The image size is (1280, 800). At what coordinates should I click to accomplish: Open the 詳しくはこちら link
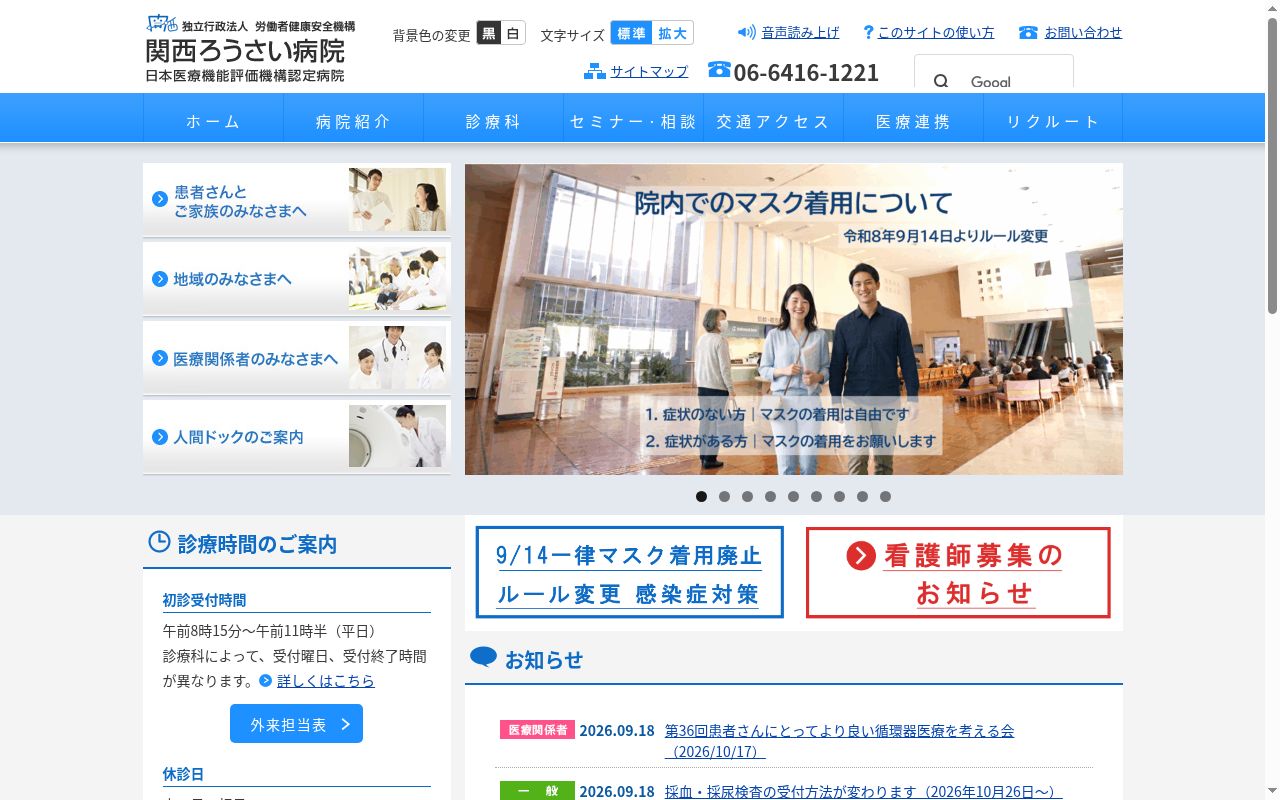click(326, 681)
